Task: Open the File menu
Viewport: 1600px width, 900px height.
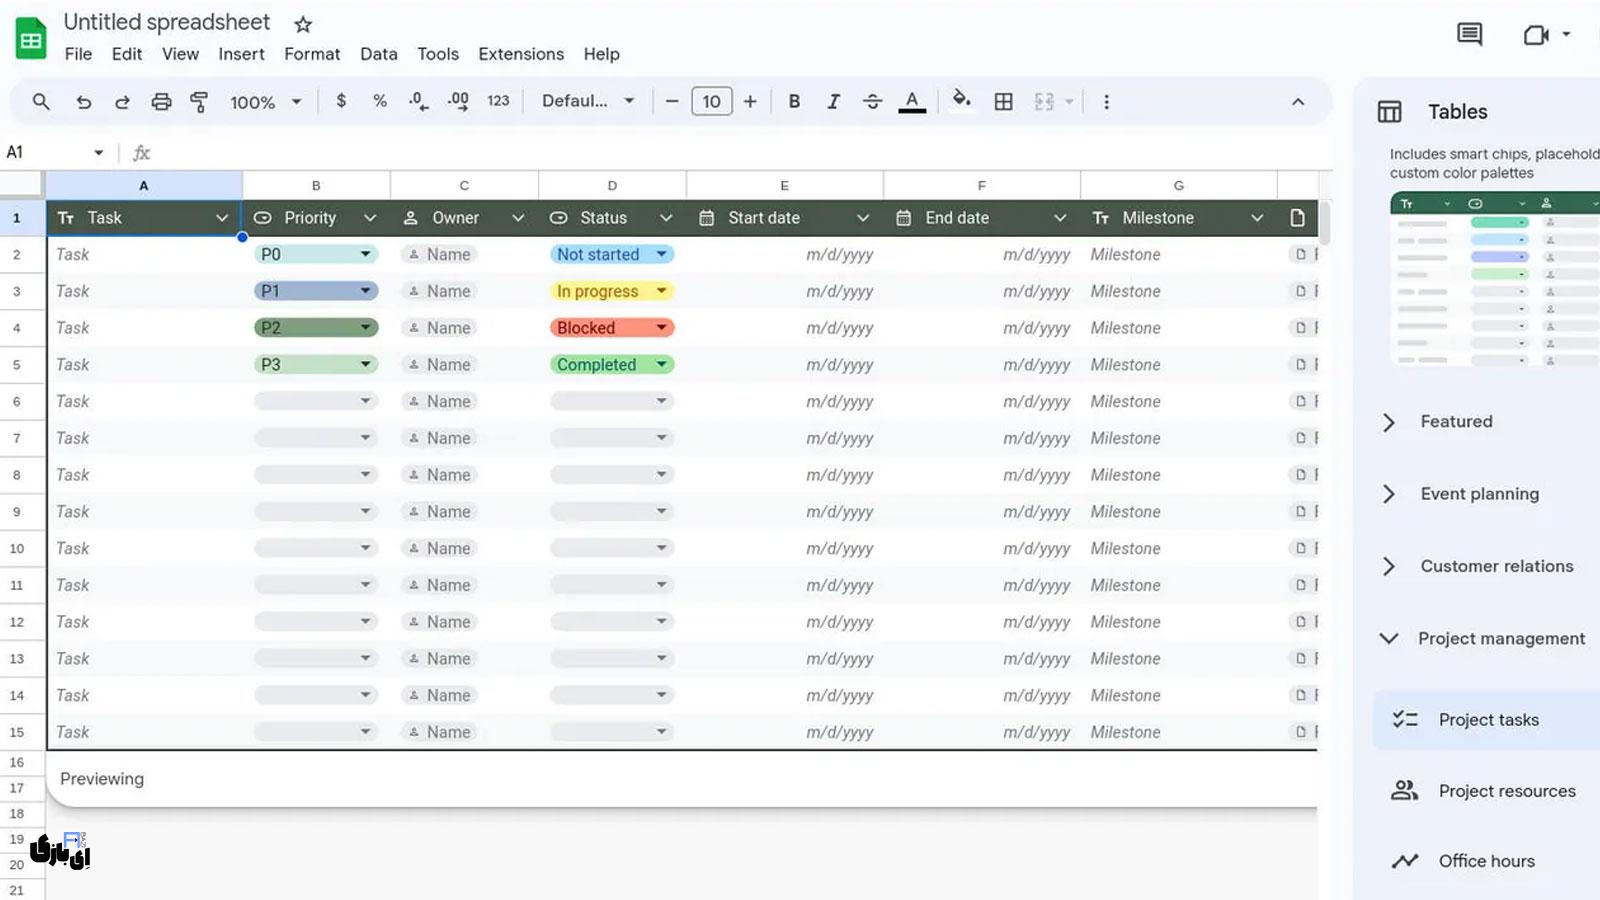Action: 78,54
